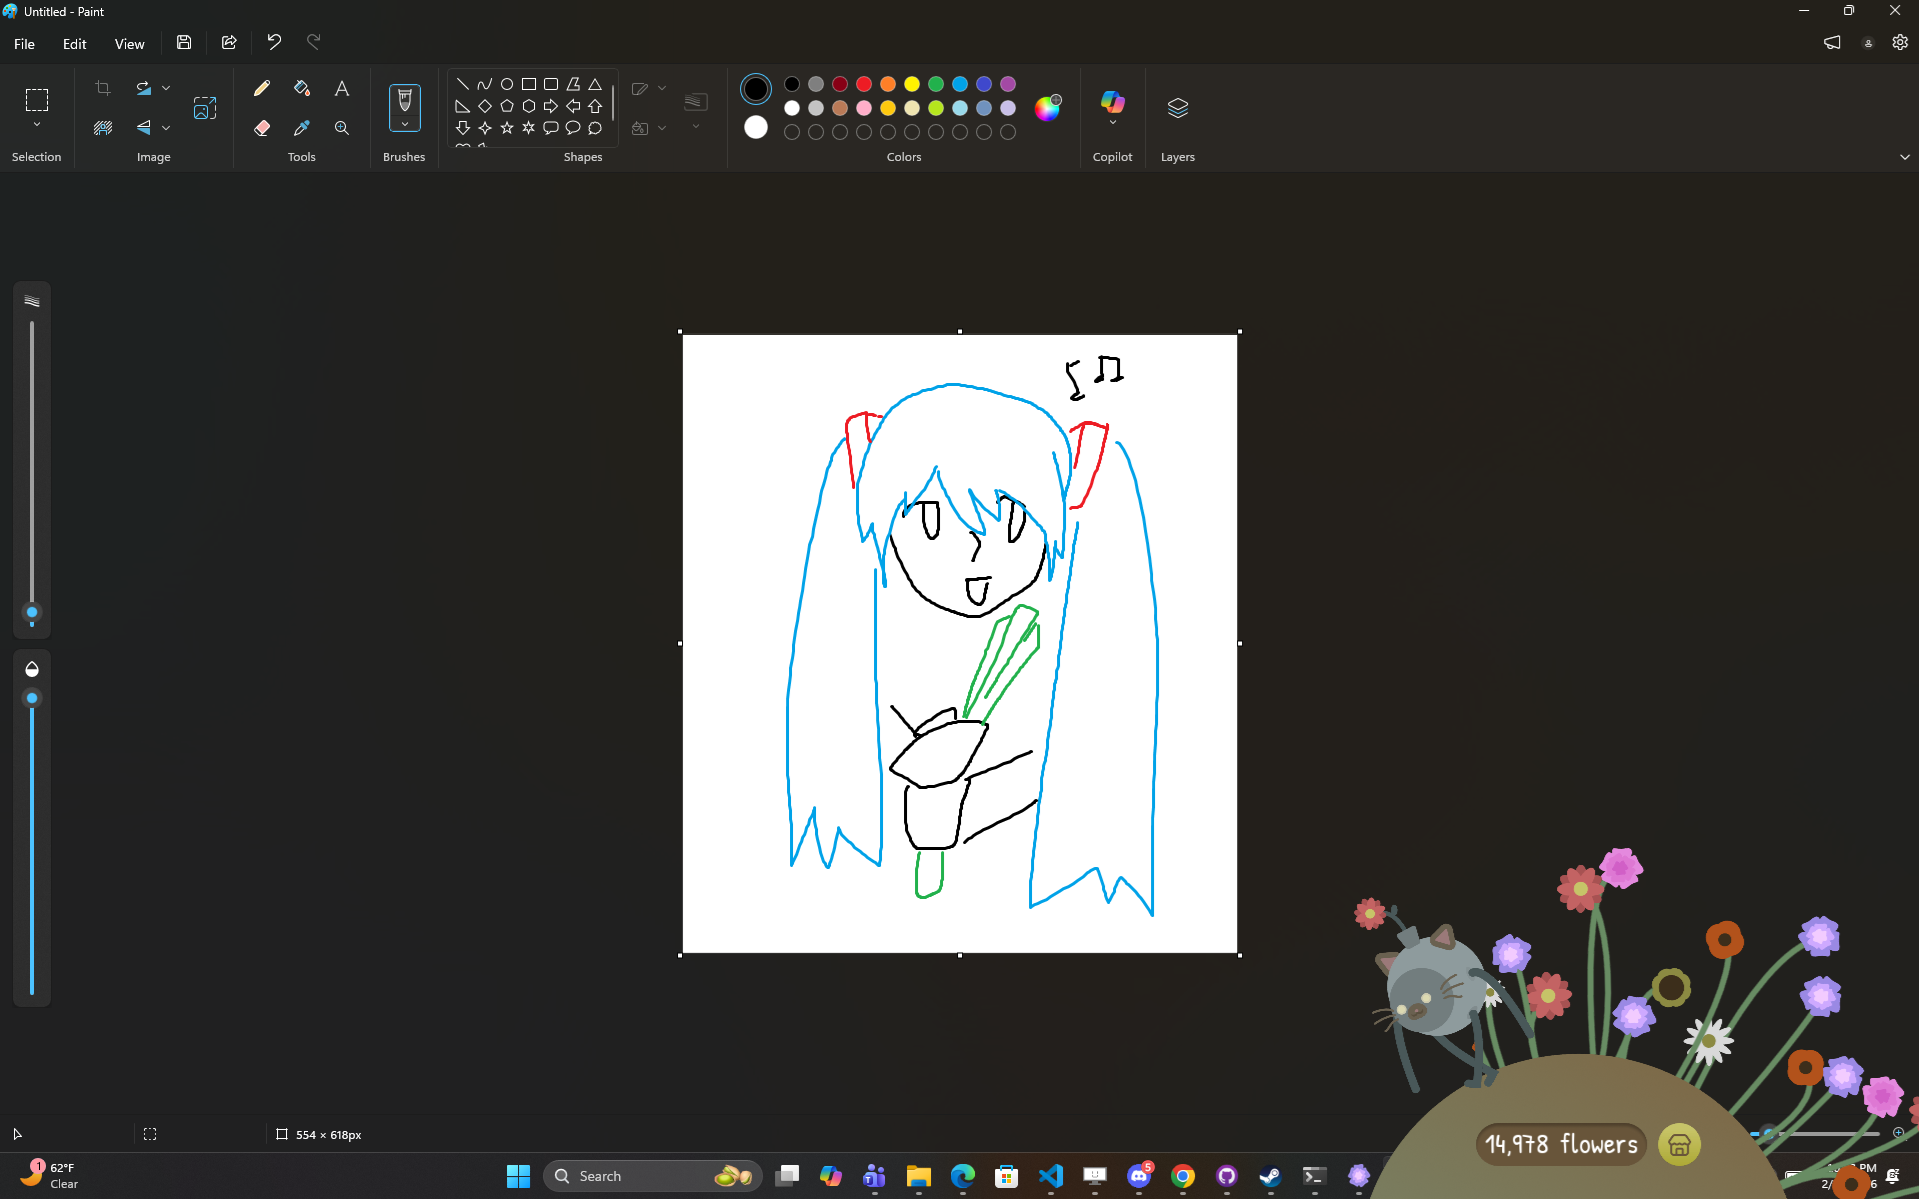
Task: Click the Crop image icon
Action: click(x=103, y=88)
